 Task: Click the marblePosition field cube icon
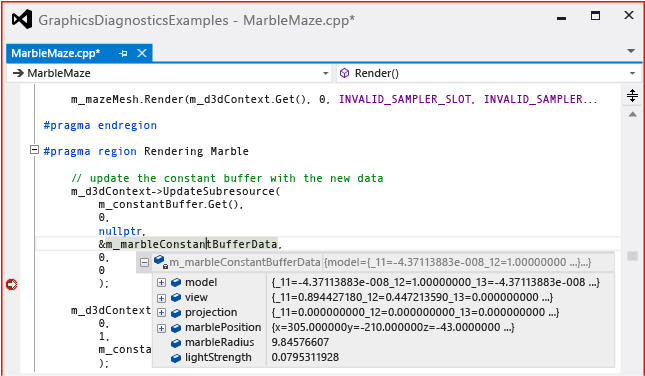176,328
